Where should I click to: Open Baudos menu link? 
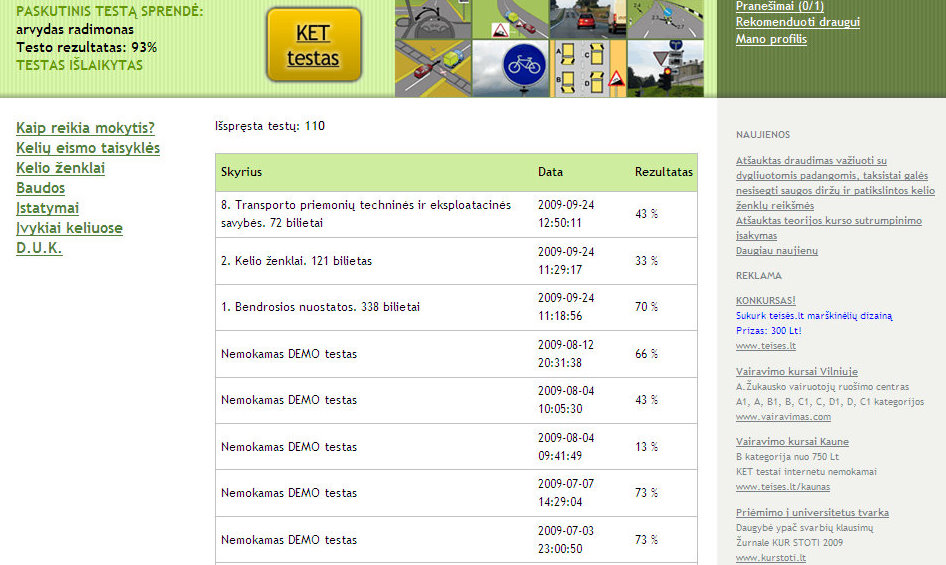[40, 187]
